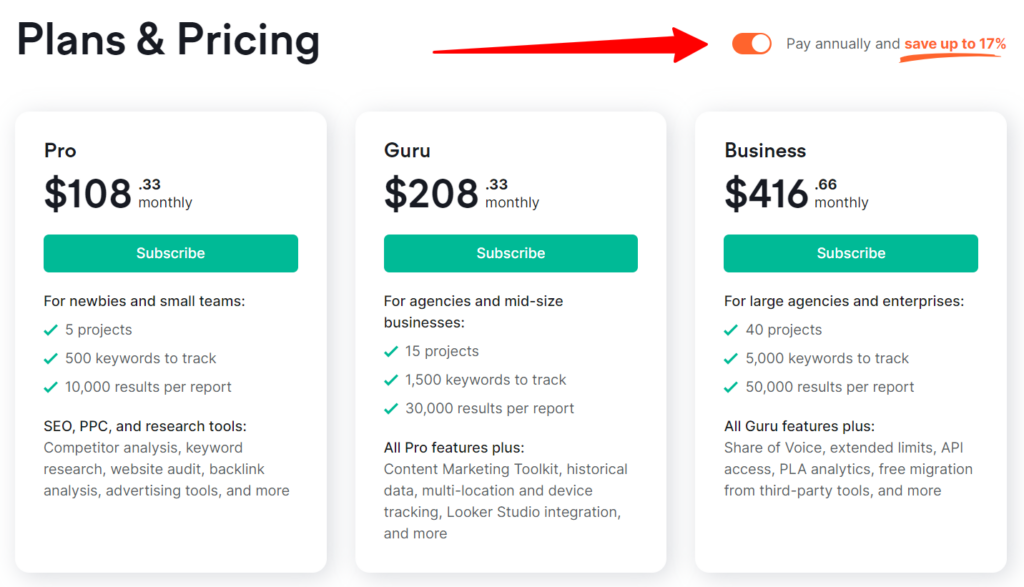This screenshot has width=1024, height=587.
Task: Select the checkmark beside 10,000 results per report
Action: tap(52, 387)
